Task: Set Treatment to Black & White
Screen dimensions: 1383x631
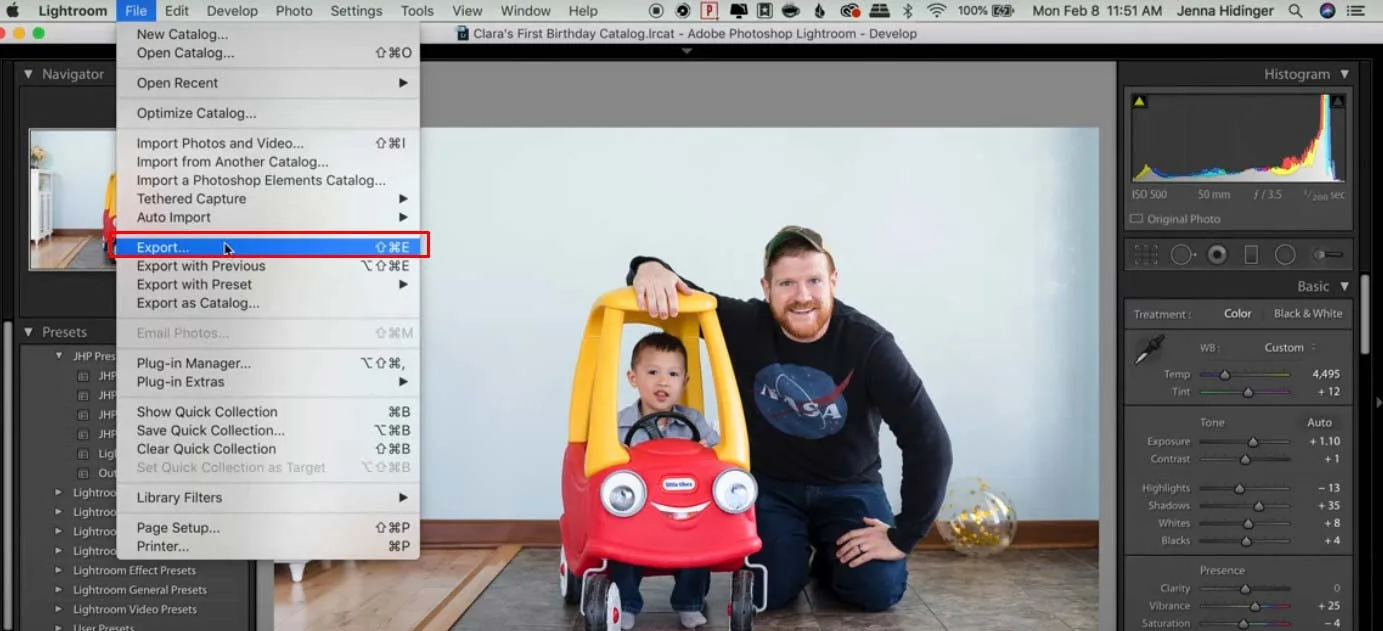Action: point(1308,313)
